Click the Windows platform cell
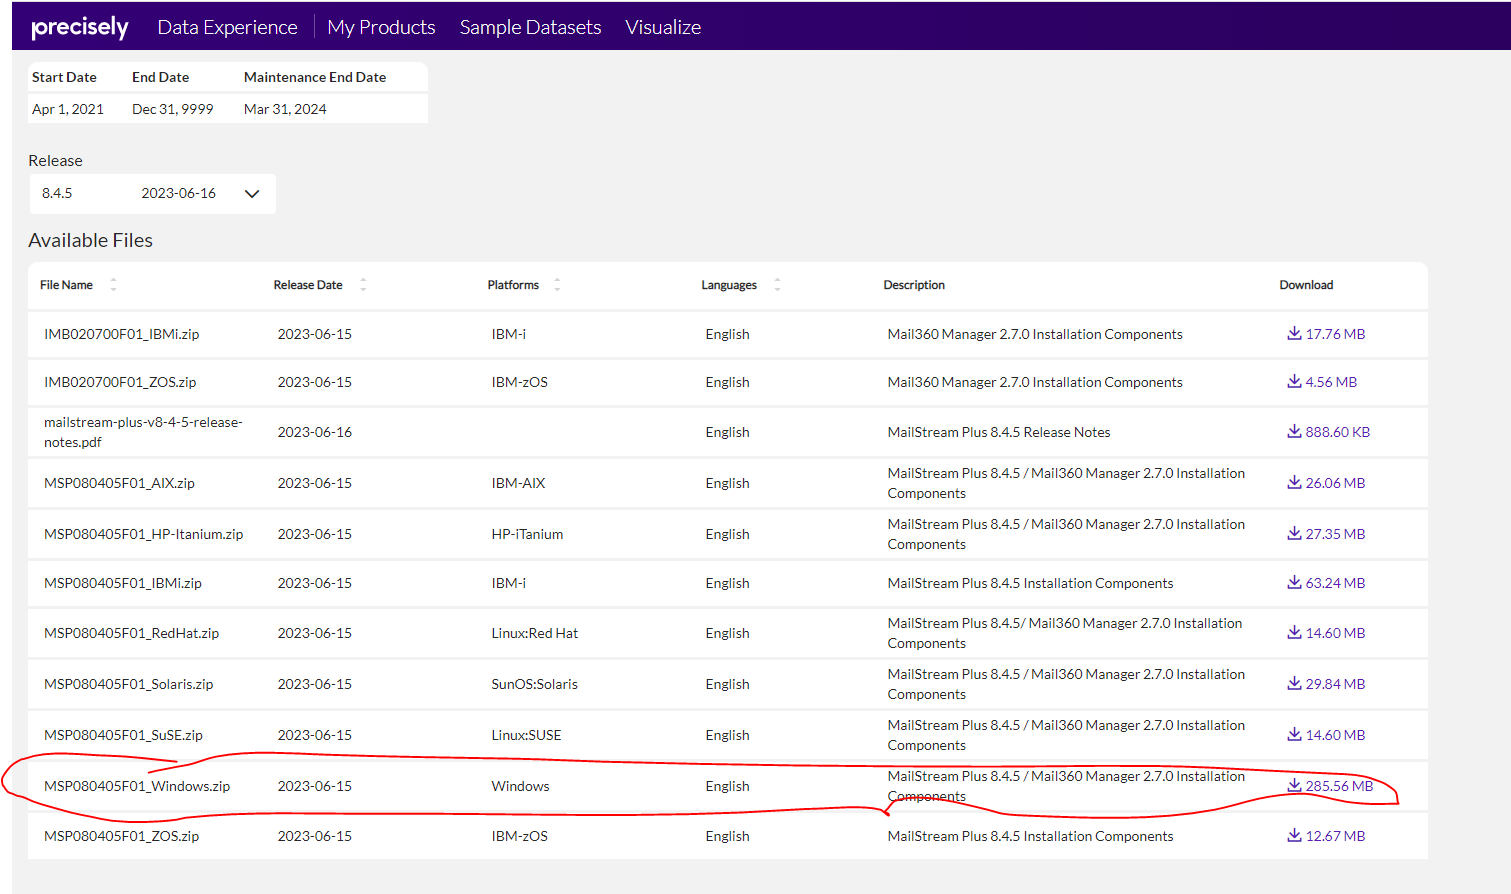1511x894 pixels. point(520,786)
